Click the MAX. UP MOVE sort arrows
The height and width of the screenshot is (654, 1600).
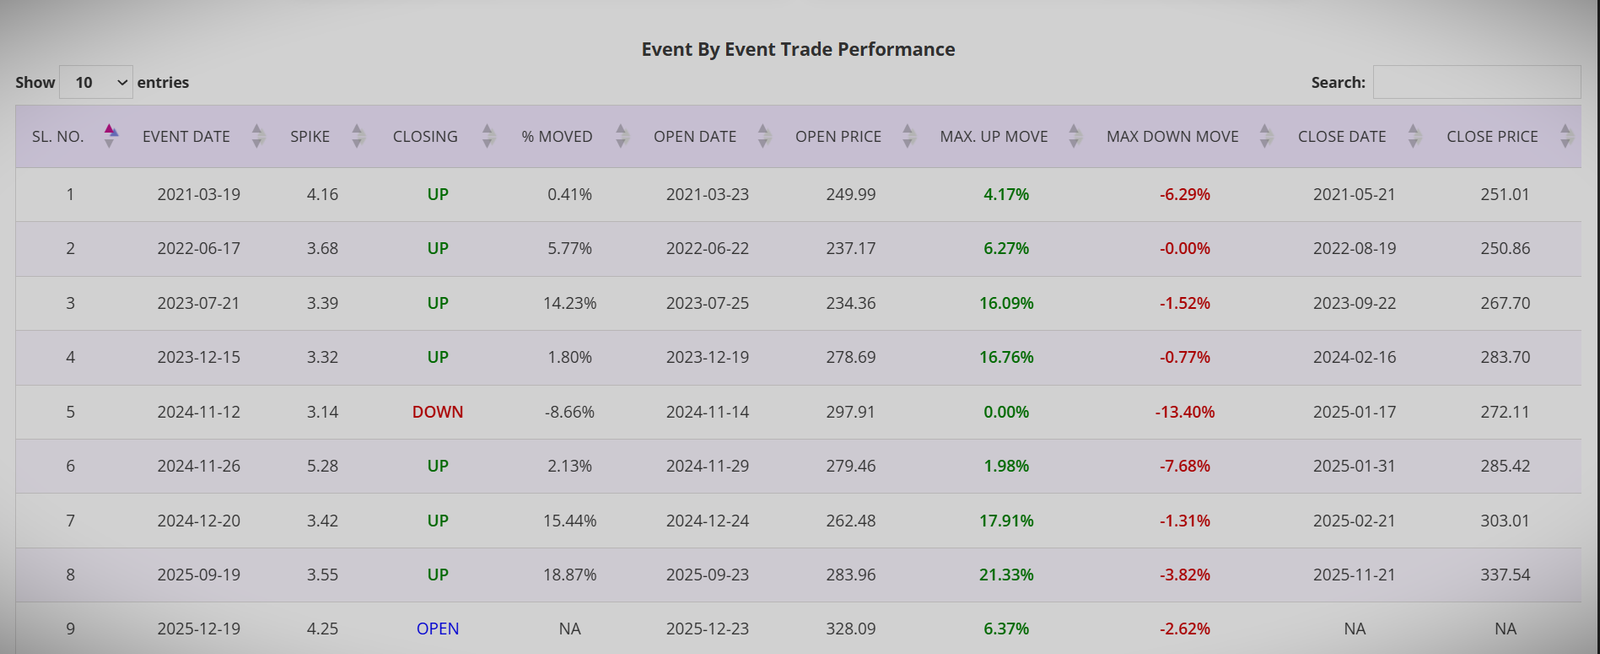[x=1073, y=136]
